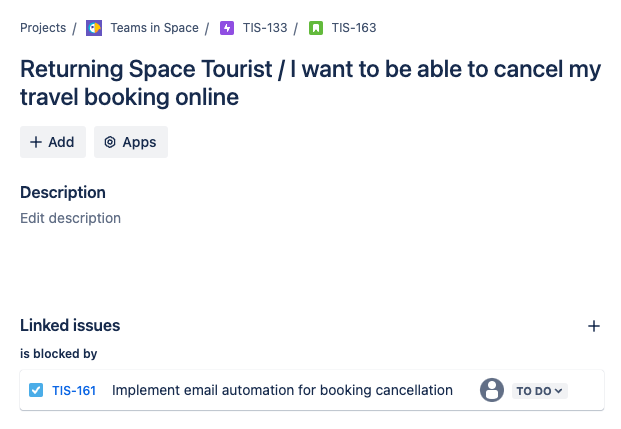
Task: Click Edit description field
Action: pos(70,218)
